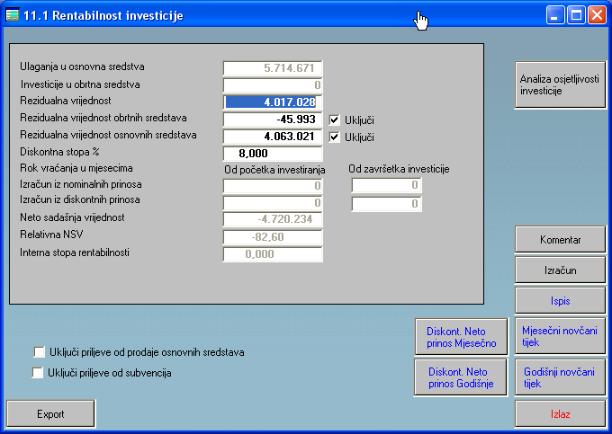This screenshot has width=612, height=434.
Task: Click nominalnih prinosa field under Od početka investiranja
Action: 272,185
